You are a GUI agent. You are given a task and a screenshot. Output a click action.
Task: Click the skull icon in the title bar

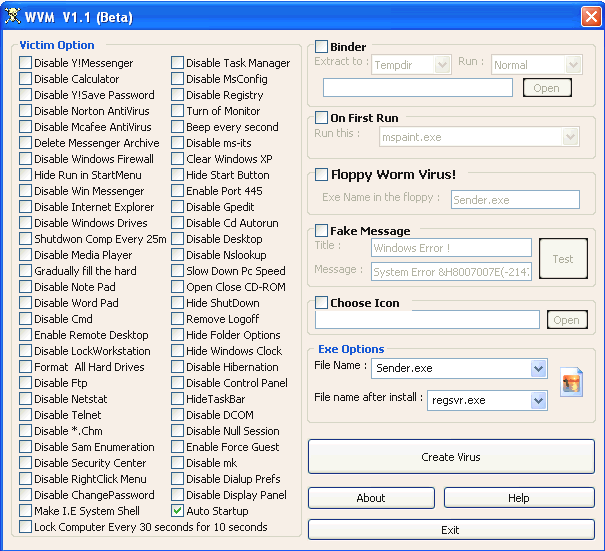click(x=14, y=17)
